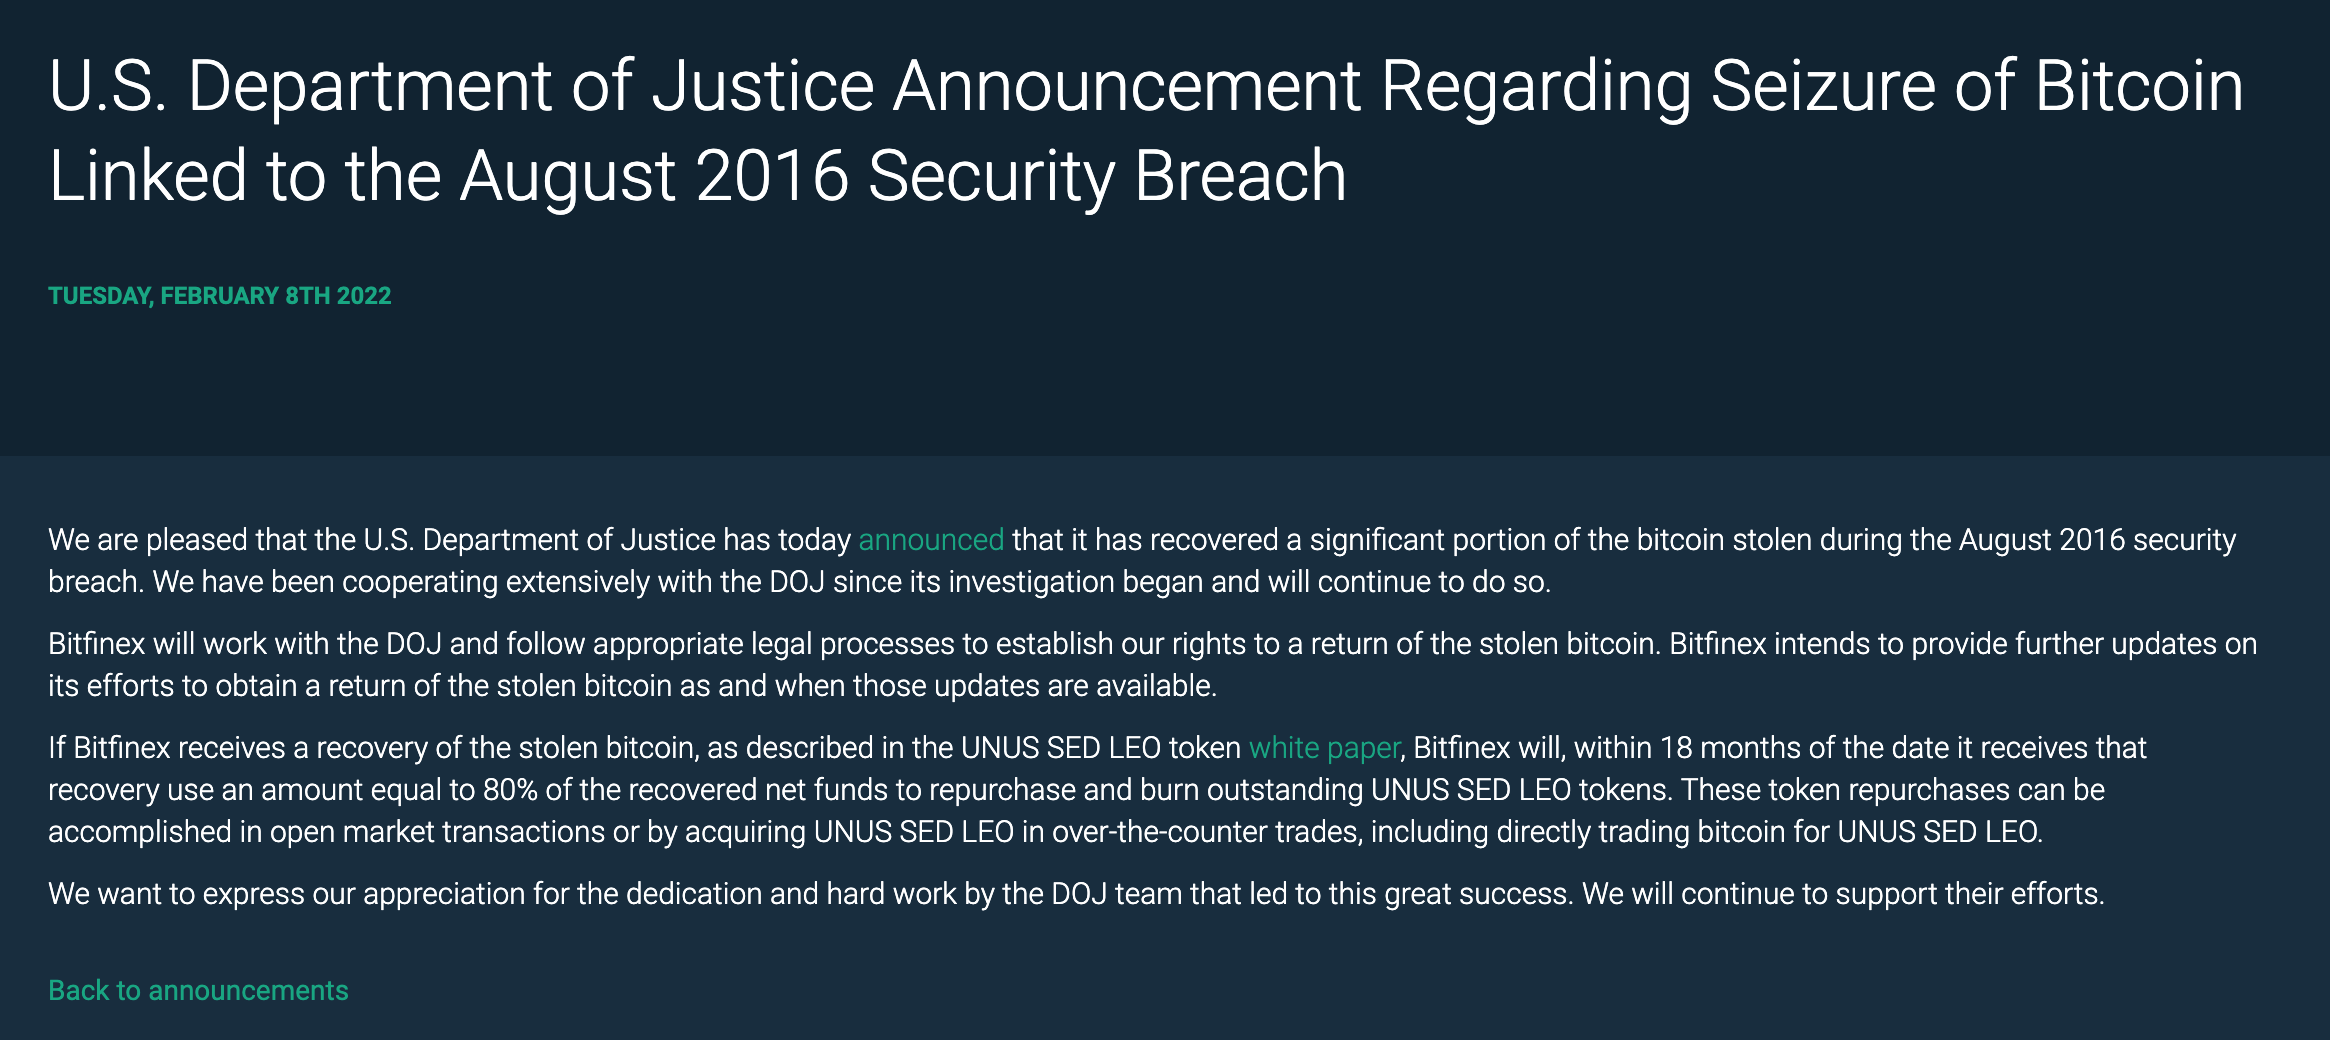Click the paragraph starting 'We are pleased'

point(1142,561)
